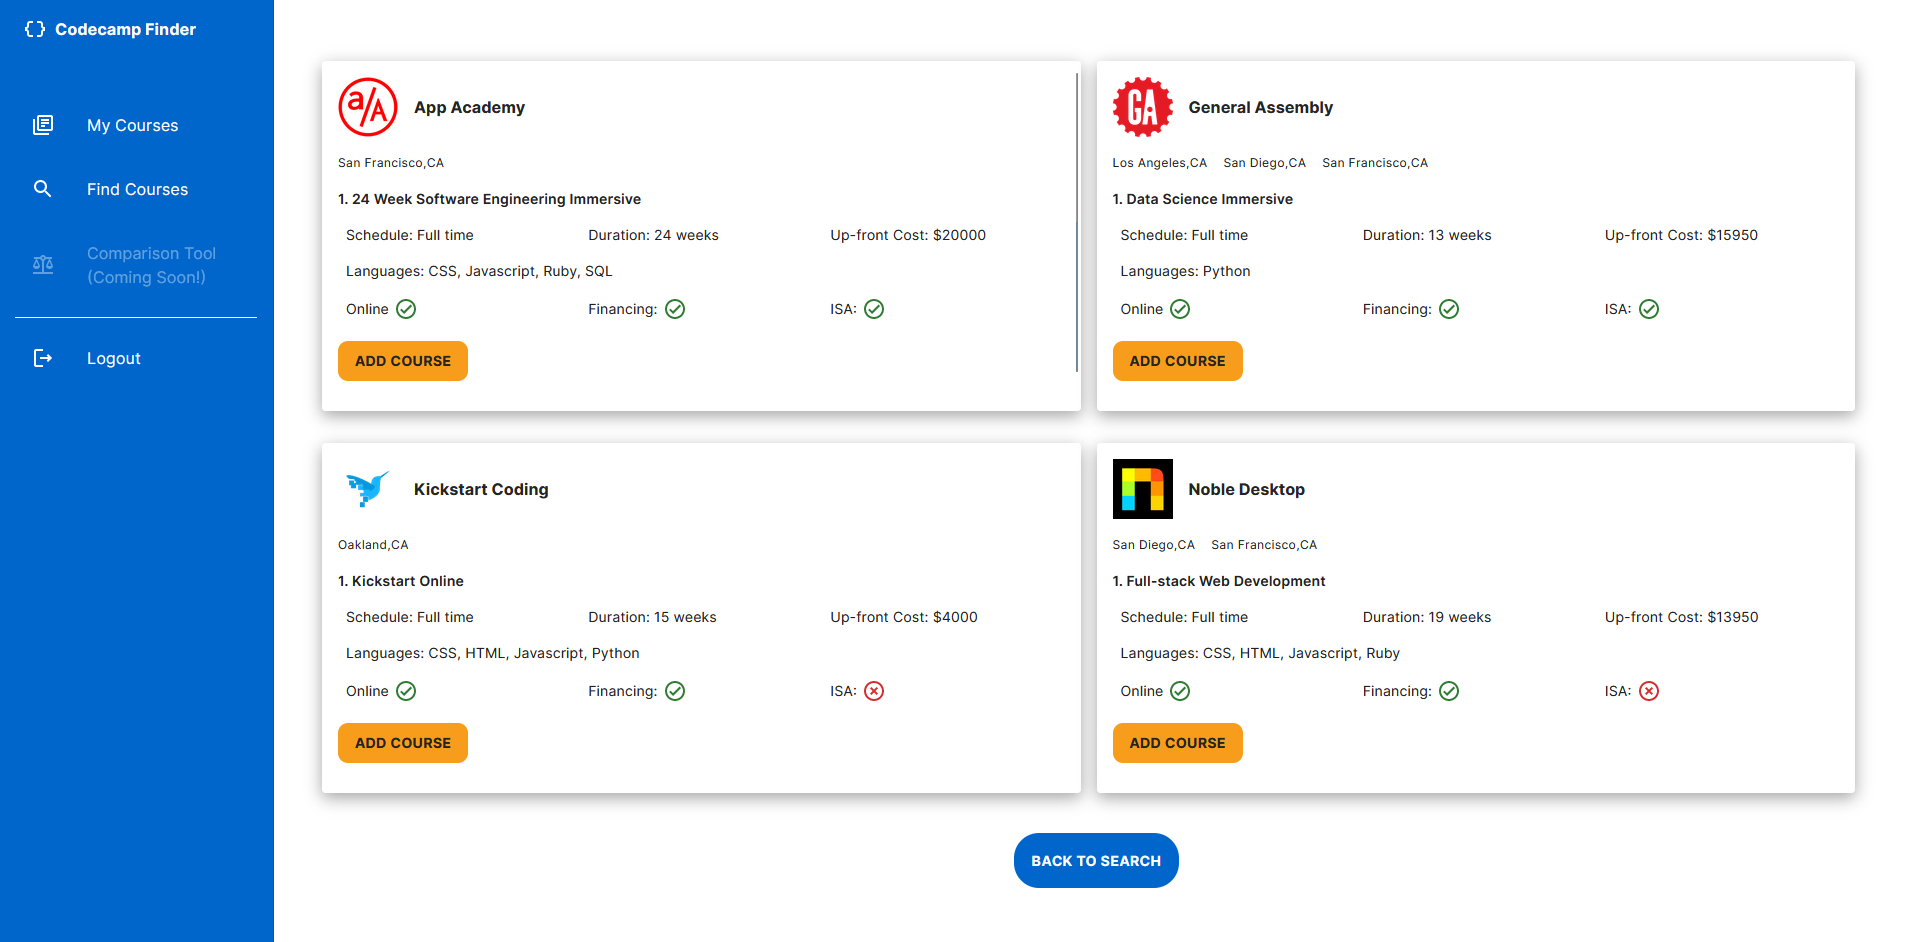Screen dimensions: 1919x942
Task: Click the Noble Desktop logo
Action: 1143,489
